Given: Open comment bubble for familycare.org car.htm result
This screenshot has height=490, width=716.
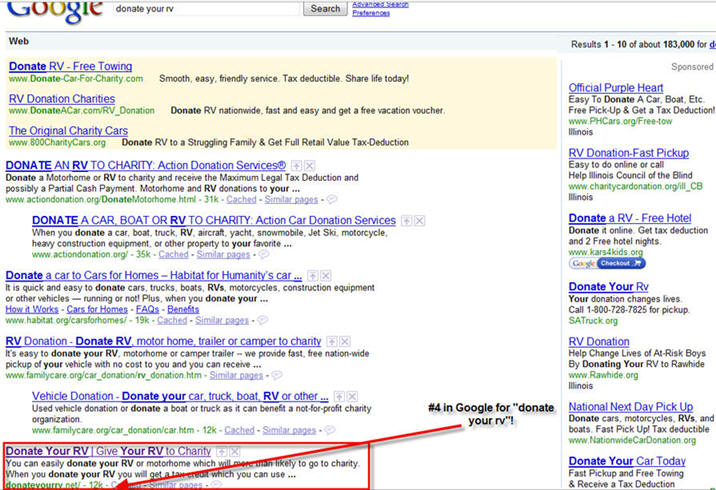Looking at the screenshot, I should pyautogui.click(x=330, y=430).
